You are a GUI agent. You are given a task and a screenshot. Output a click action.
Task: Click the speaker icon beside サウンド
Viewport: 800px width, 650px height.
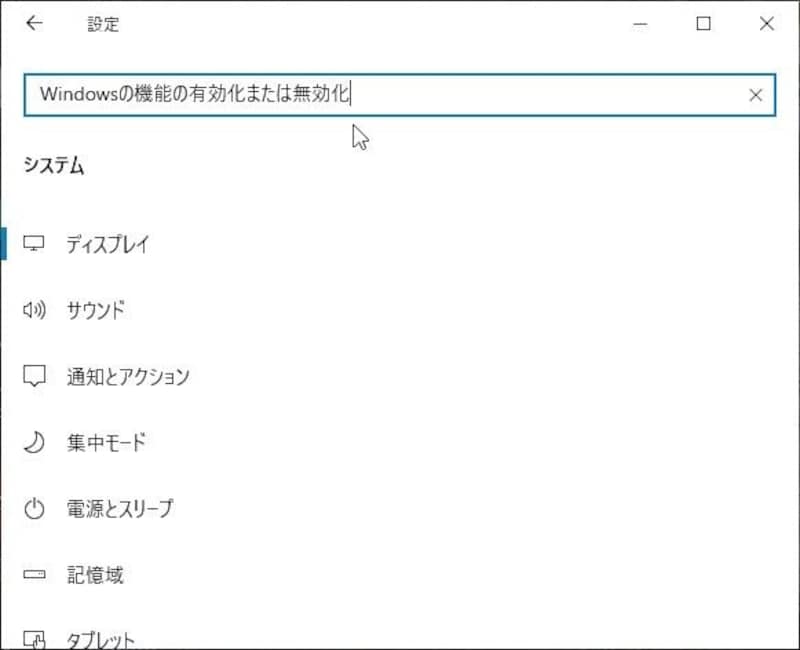[x=36, y=309]
